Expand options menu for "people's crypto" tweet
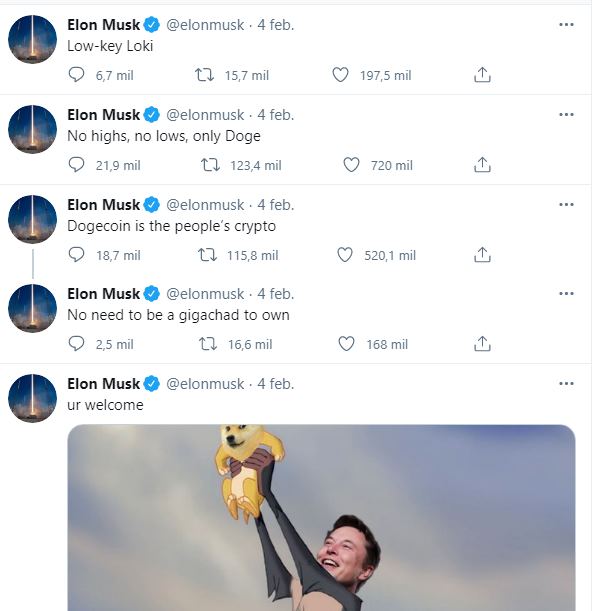Viewport: 601px width, 611px height. coord(567,204)
